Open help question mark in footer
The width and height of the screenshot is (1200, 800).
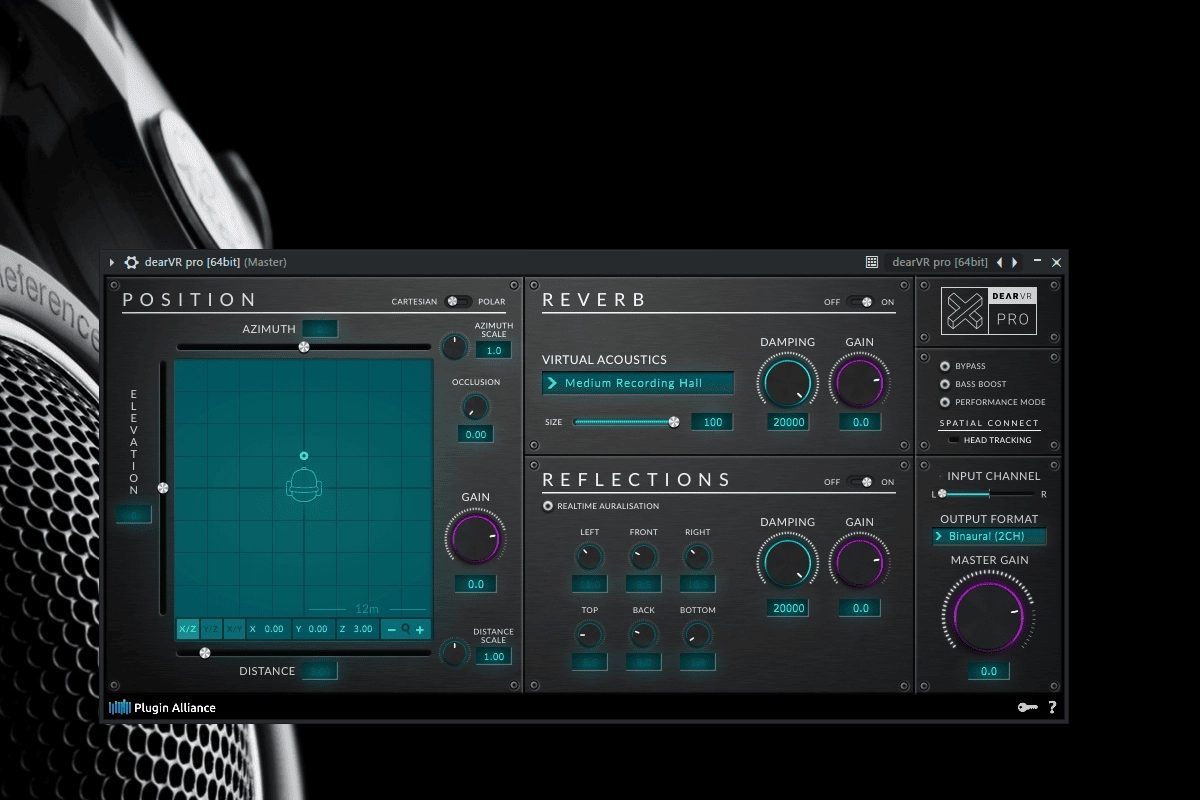(x=1052, y=707)
